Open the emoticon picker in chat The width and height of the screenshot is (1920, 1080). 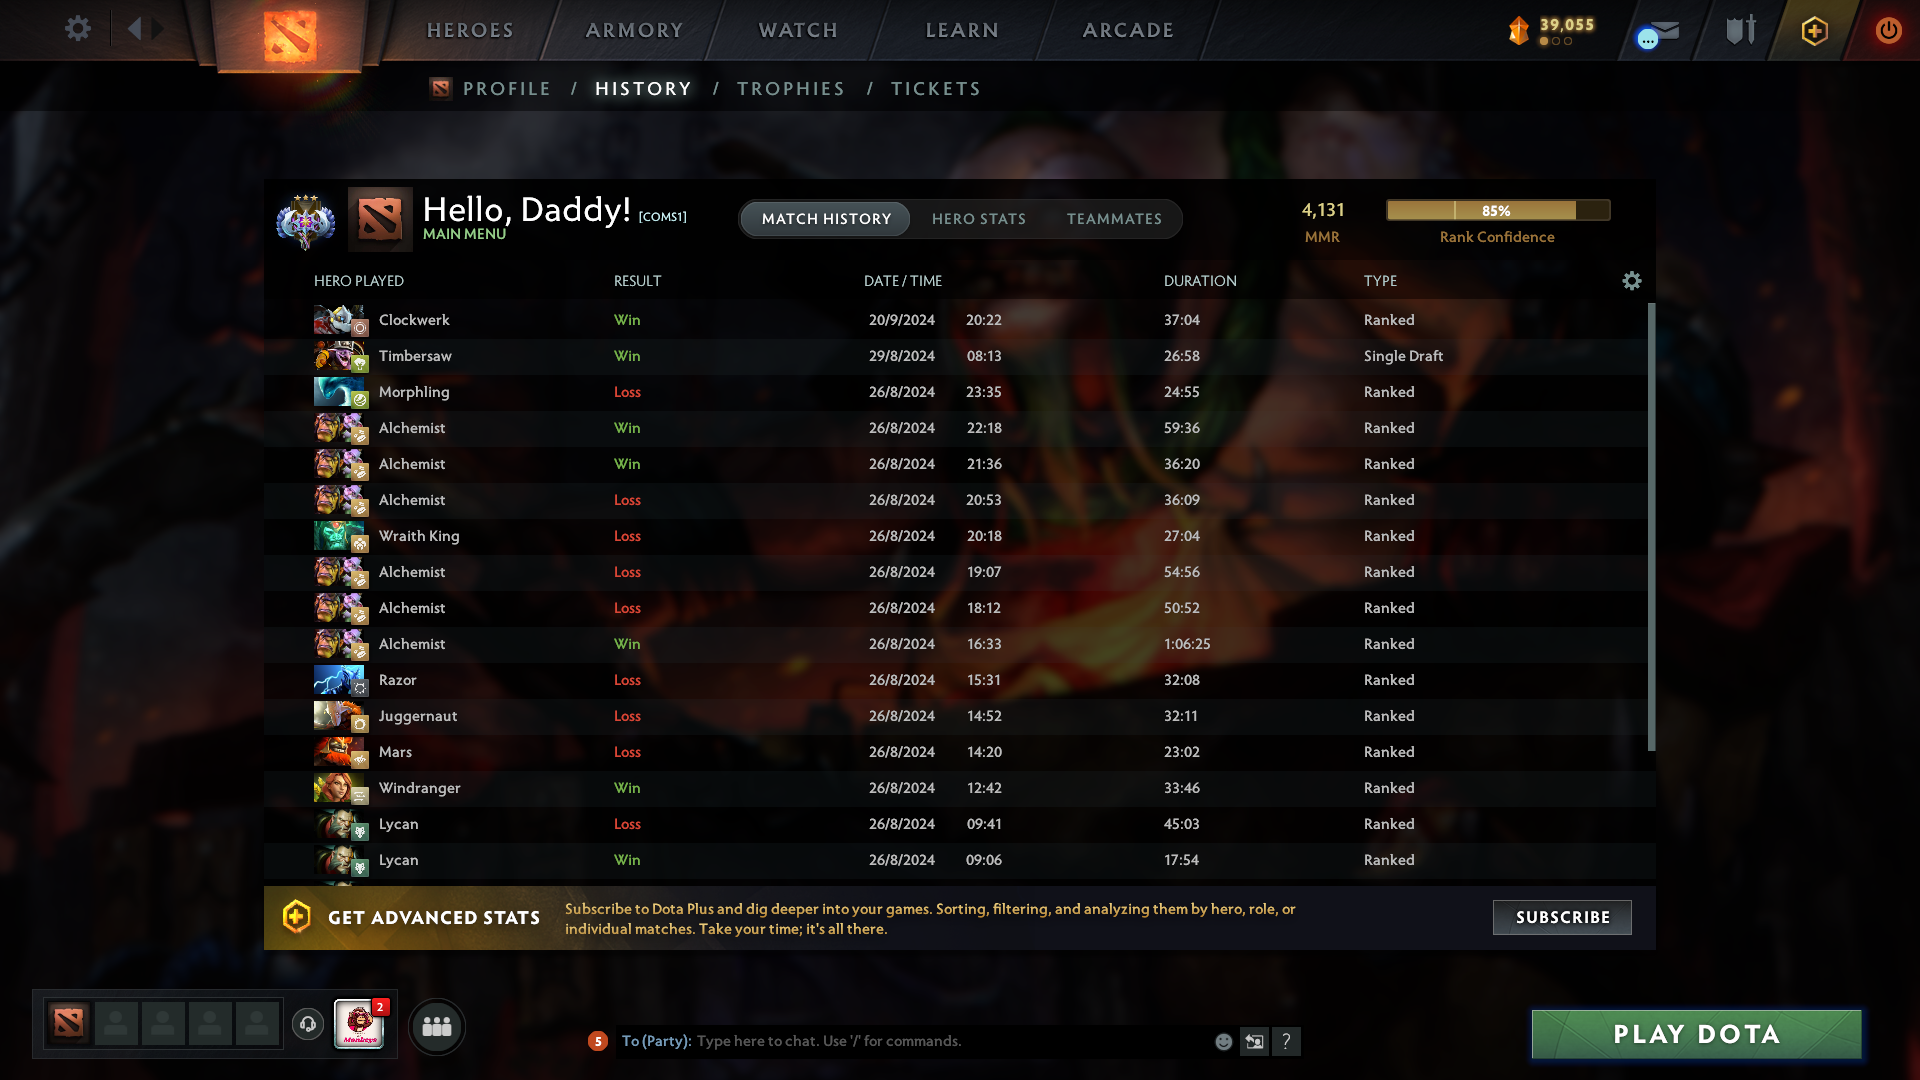[1223, 1042]
